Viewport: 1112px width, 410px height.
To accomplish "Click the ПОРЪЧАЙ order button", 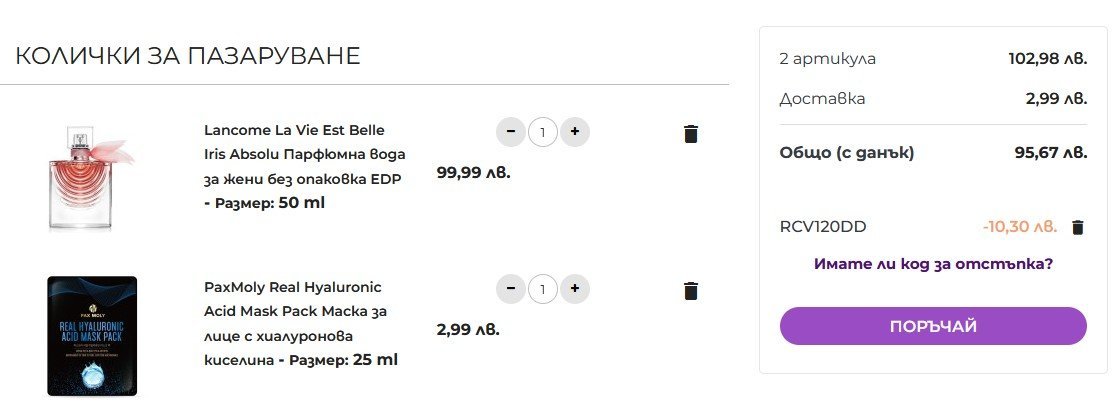I will tap(933, 326).
